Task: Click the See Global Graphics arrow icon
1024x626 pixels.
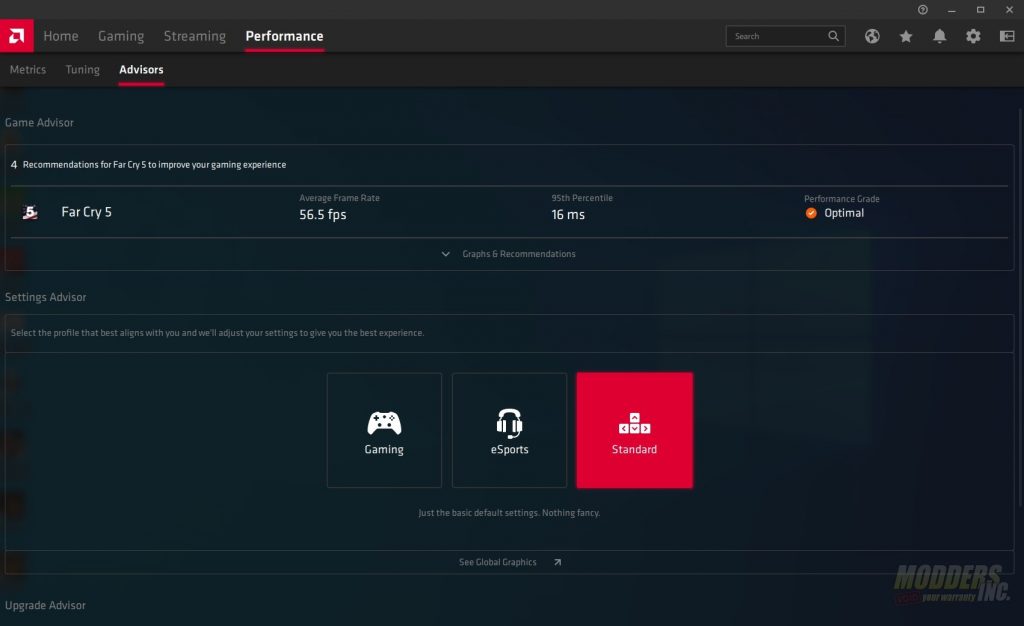Action: pyautogui.click(x=557, y=562)
